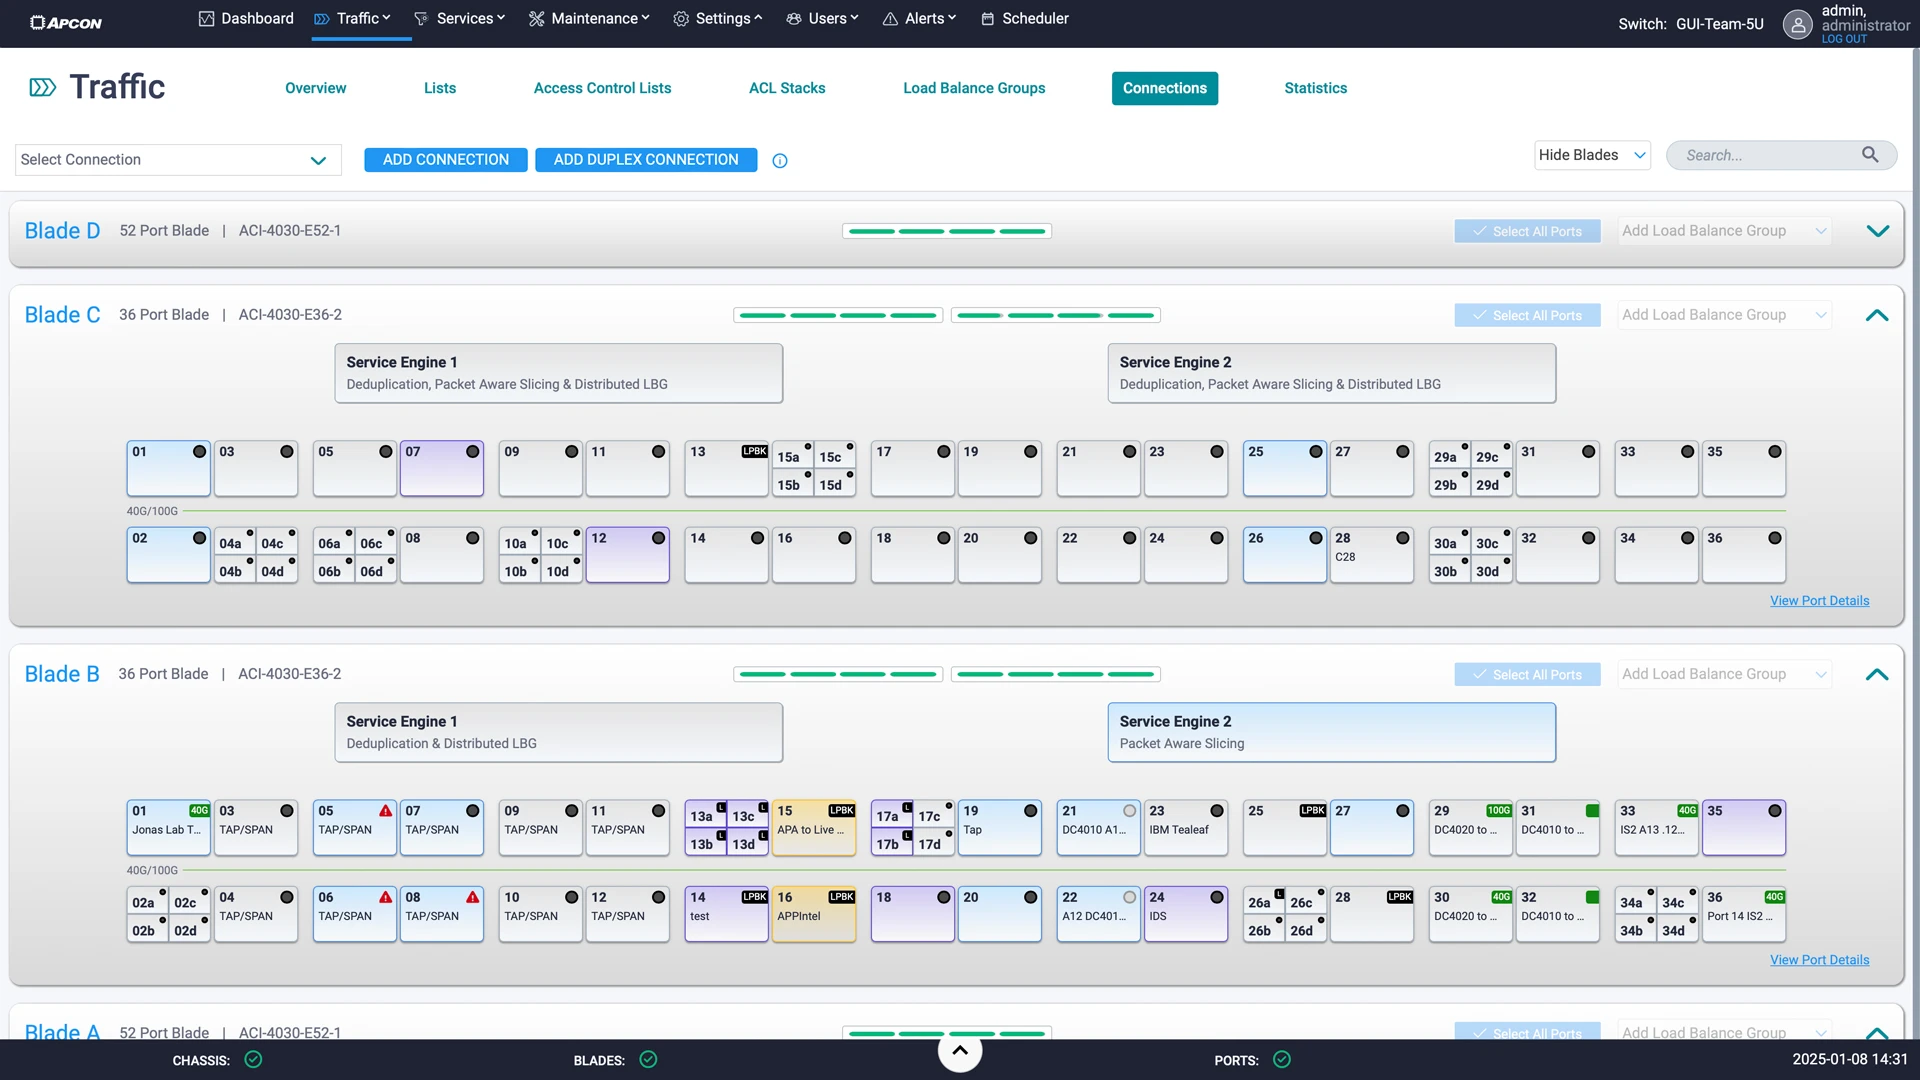Image resolution: width=1920 pixels, height=1080 pixels.
Task: Click Blade D port status progress bar
Action: [x=946, y=231]
